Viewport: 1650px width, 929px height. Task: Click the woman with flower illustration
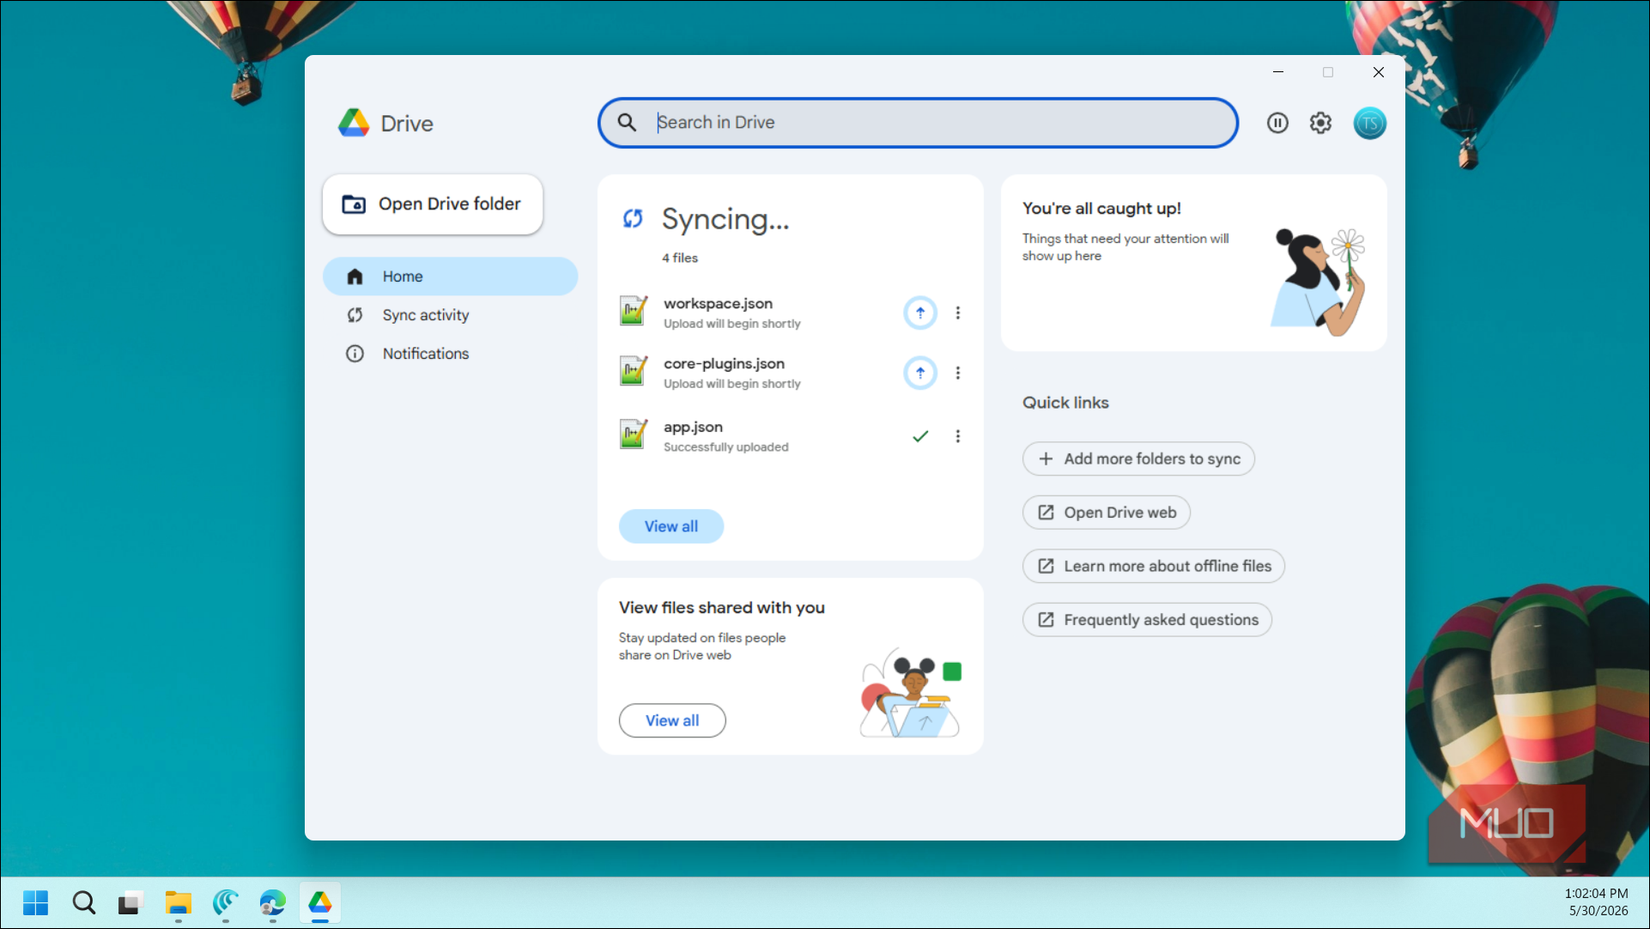(1319, 281)
